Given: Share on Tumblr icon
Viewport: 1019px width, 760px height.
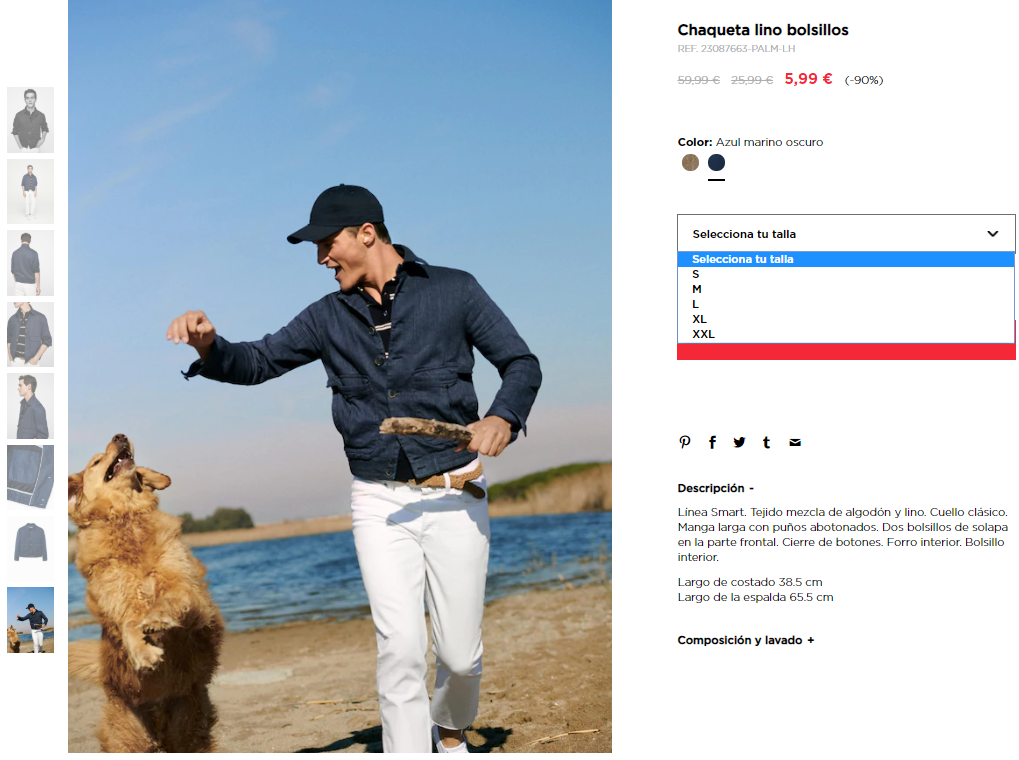Looking at the screenshot, I should tap(767, 442).
